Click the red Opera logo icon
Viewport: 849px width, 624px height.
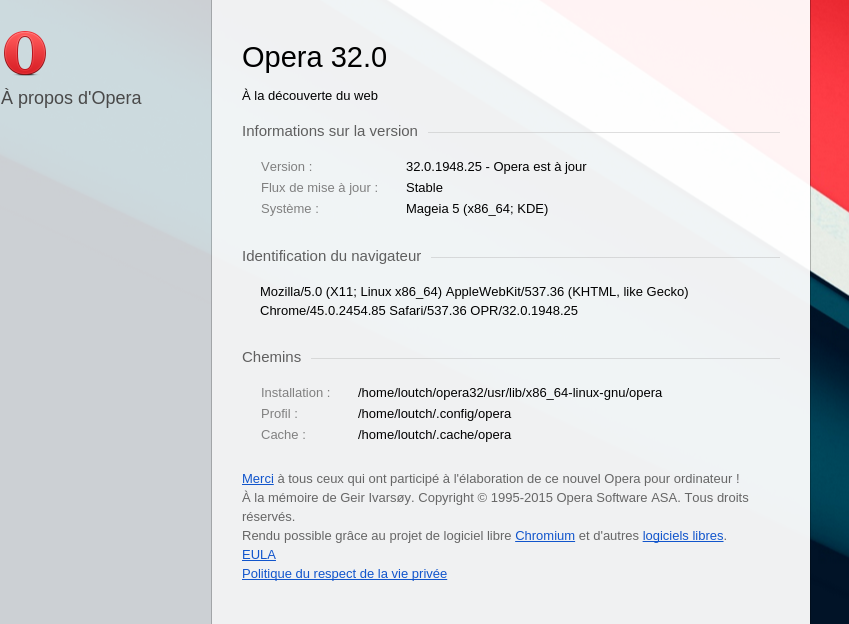click(25, 53)
